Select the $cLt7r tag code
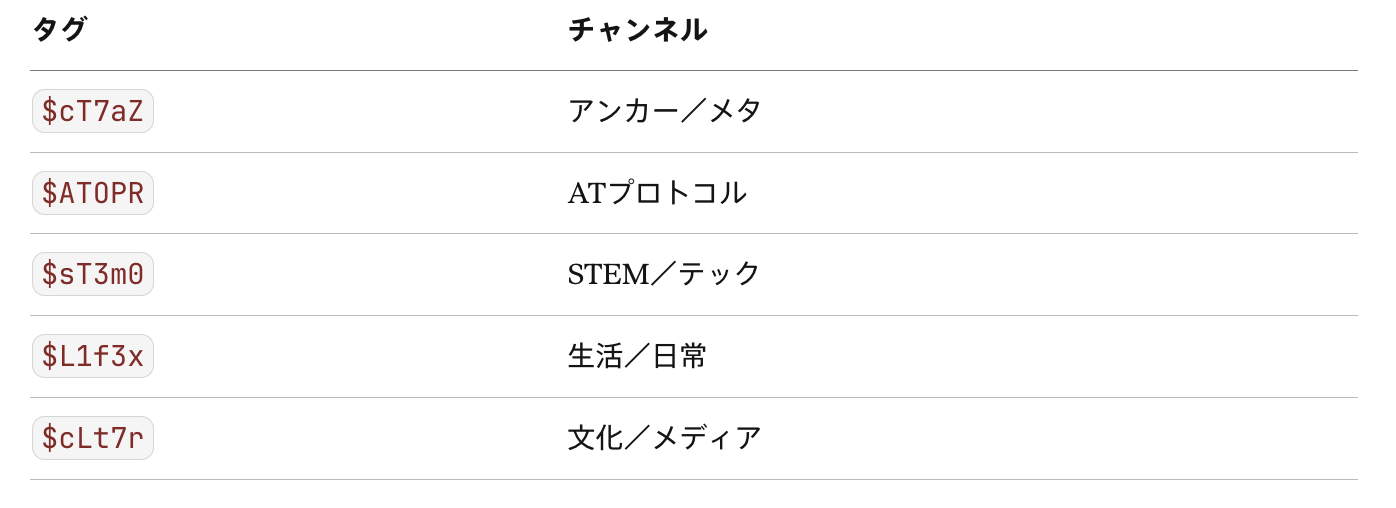Viewport: 1396px width, 508px height. tap(93, 438)
